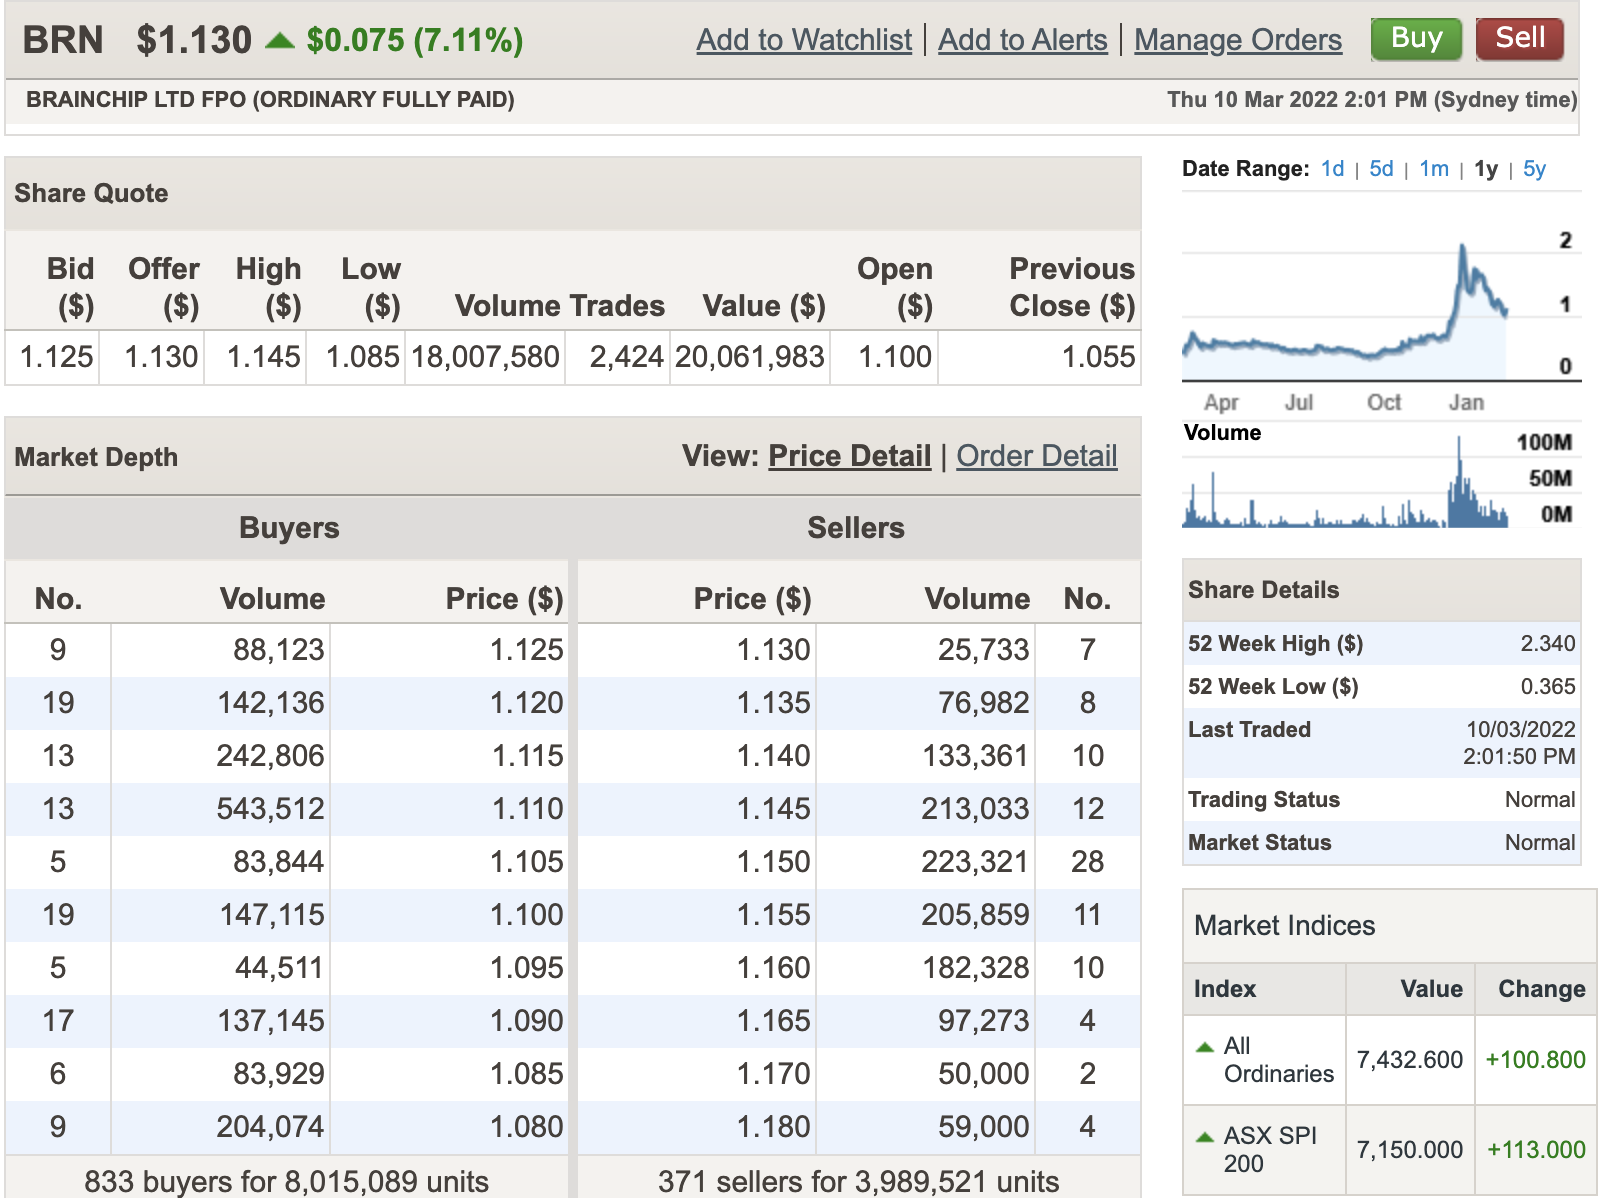Click the red Sell button

[x=1519, y=39]
